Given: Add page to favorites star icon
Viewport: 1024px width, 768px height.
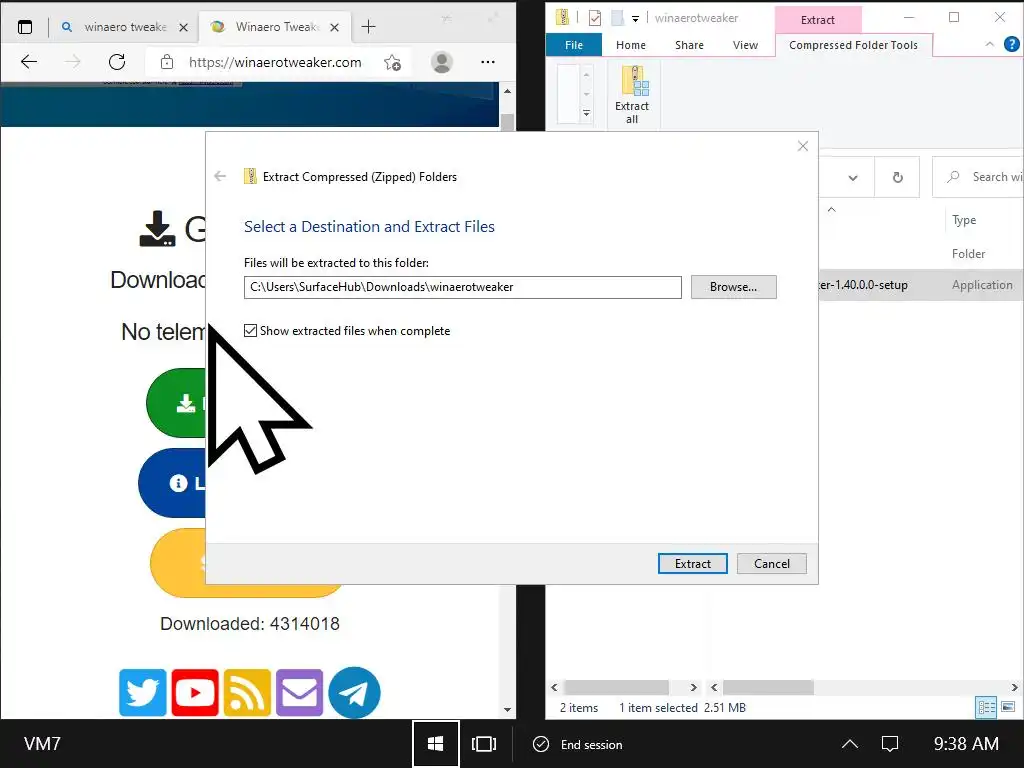Looking at the screenshot, I should point(392,62).
